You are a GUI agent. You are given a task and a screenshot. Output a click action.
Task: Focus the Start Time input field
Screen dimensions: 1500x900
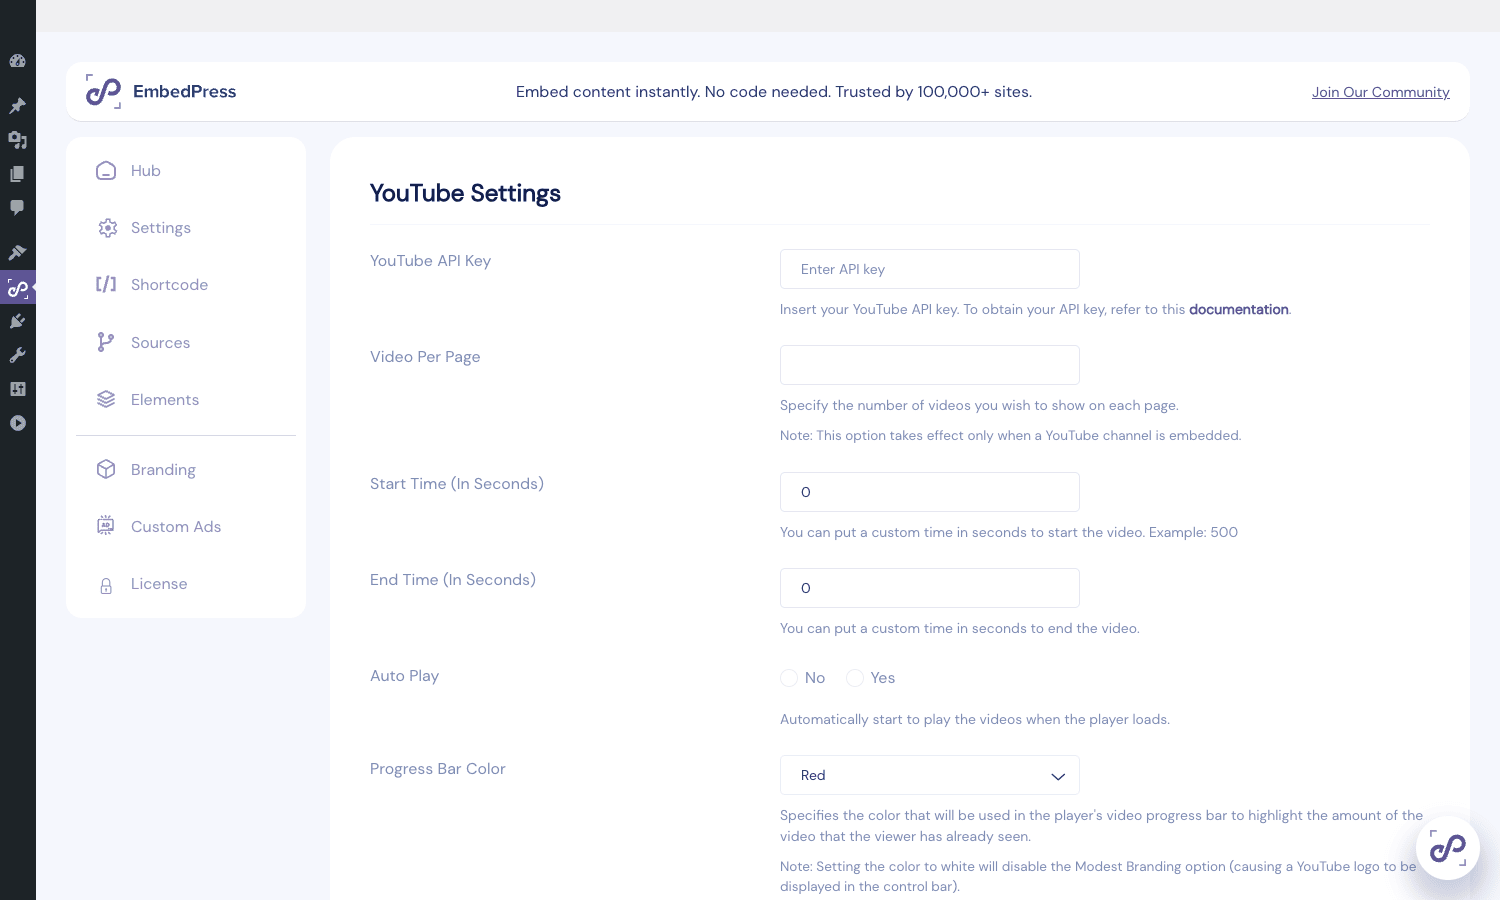tap(930, 492)
